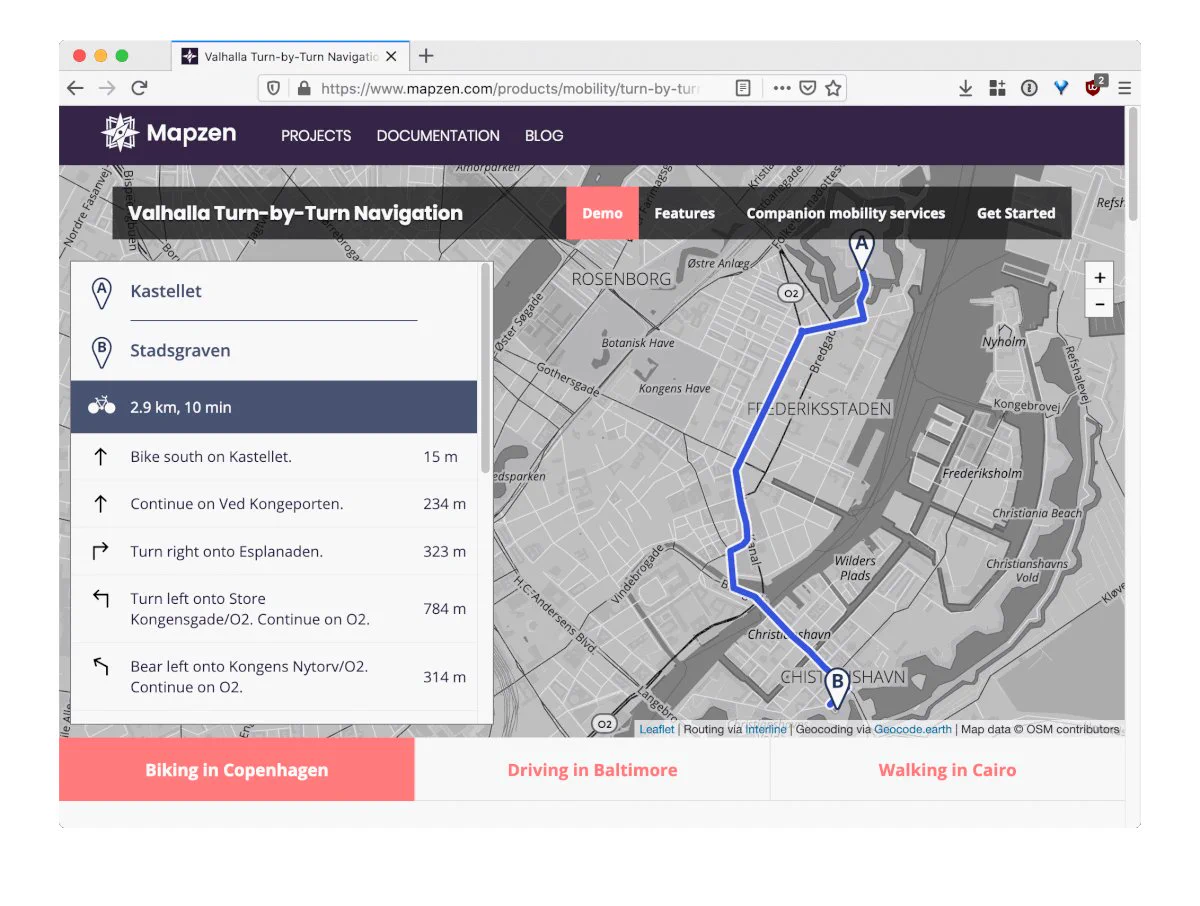Select the Biking in Copenhagen demo
Viewport: 1200px width, 906px height.
[237, 770]
